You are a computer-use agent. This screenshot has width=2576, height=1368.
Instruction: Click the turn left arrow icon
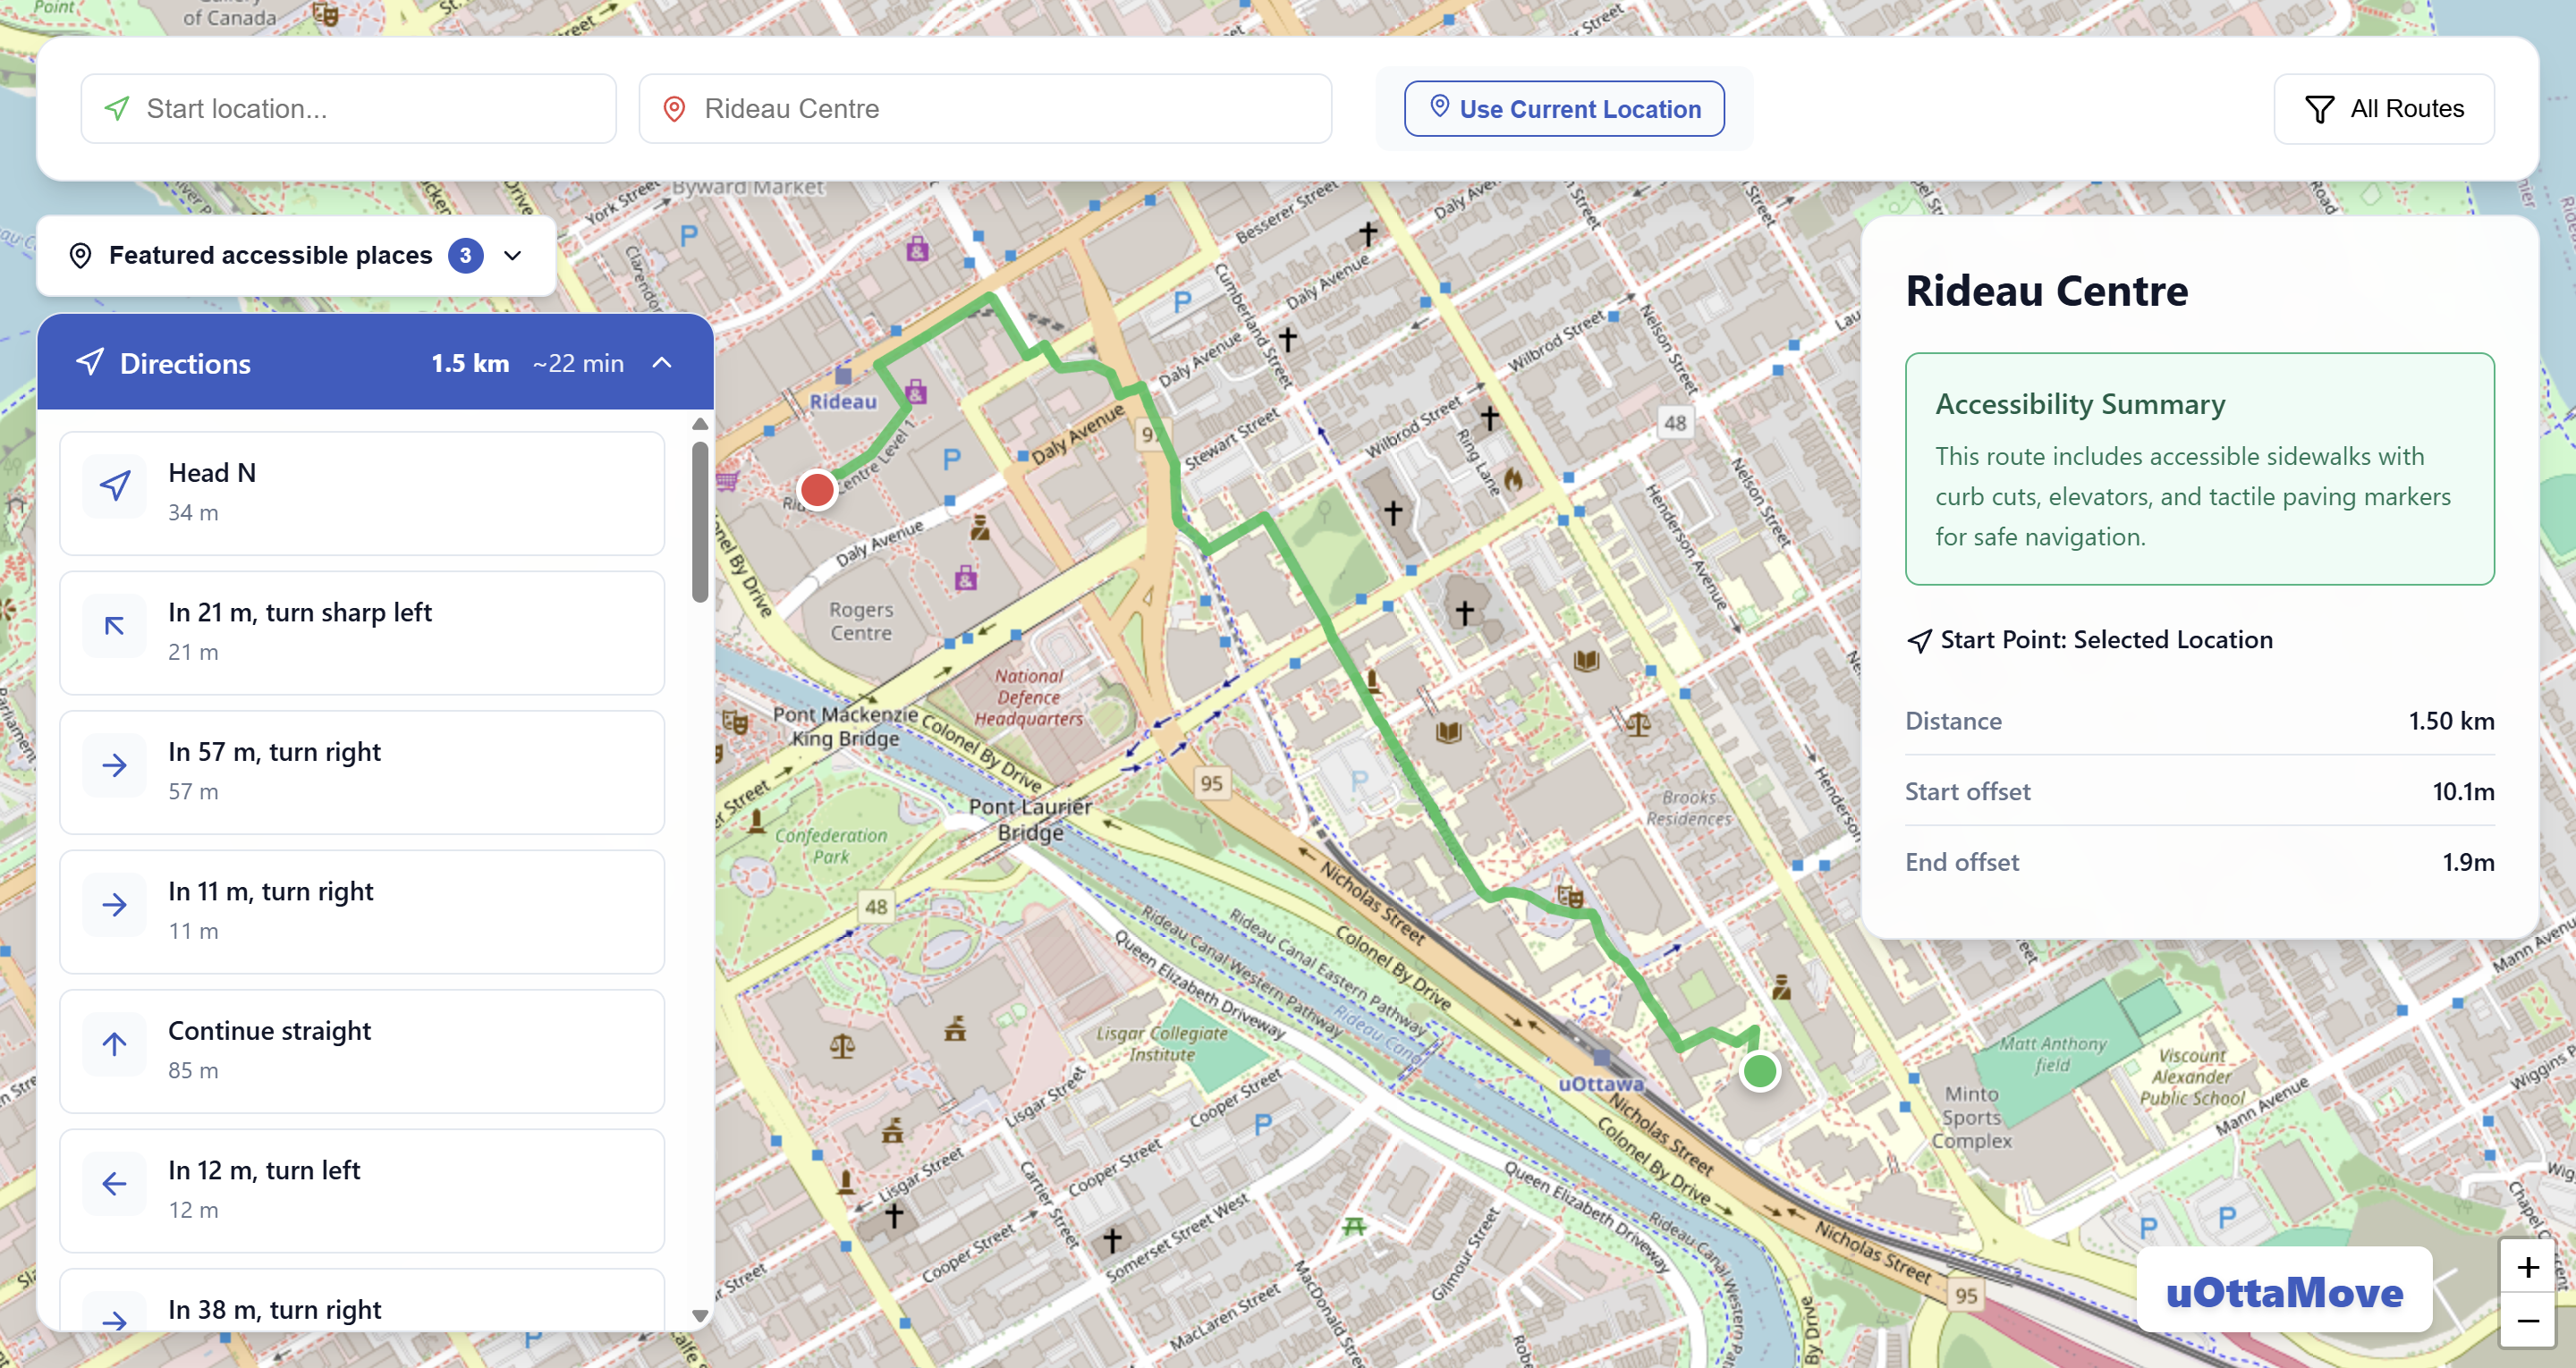115,1185
